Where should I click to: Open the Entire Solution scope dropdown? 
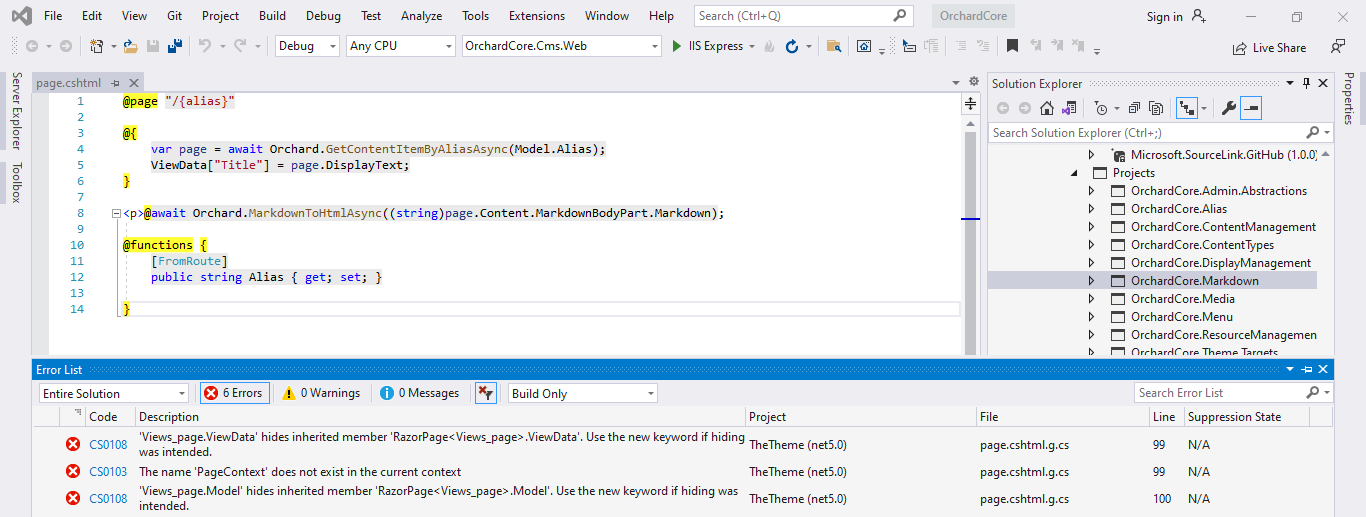[x=114, y=393]
